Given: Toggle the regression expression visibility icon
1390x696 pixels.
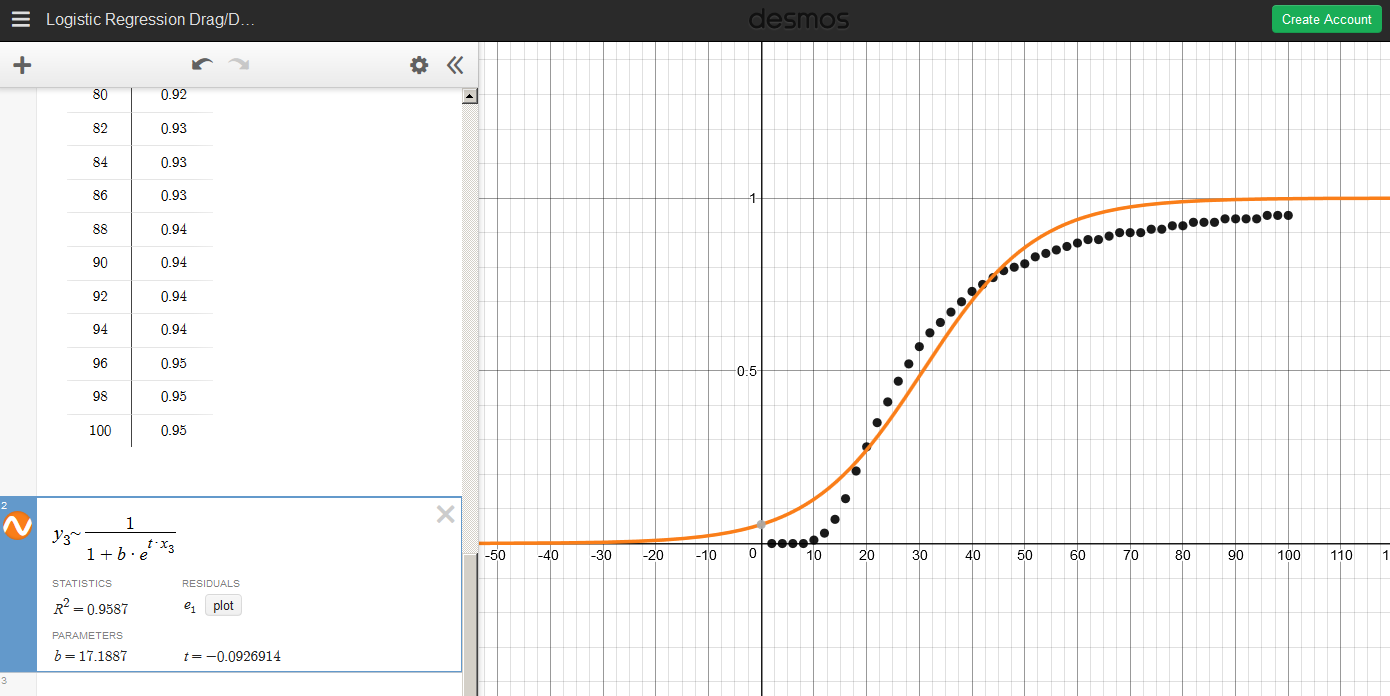Looking at the screenshot, I should 18,525.
